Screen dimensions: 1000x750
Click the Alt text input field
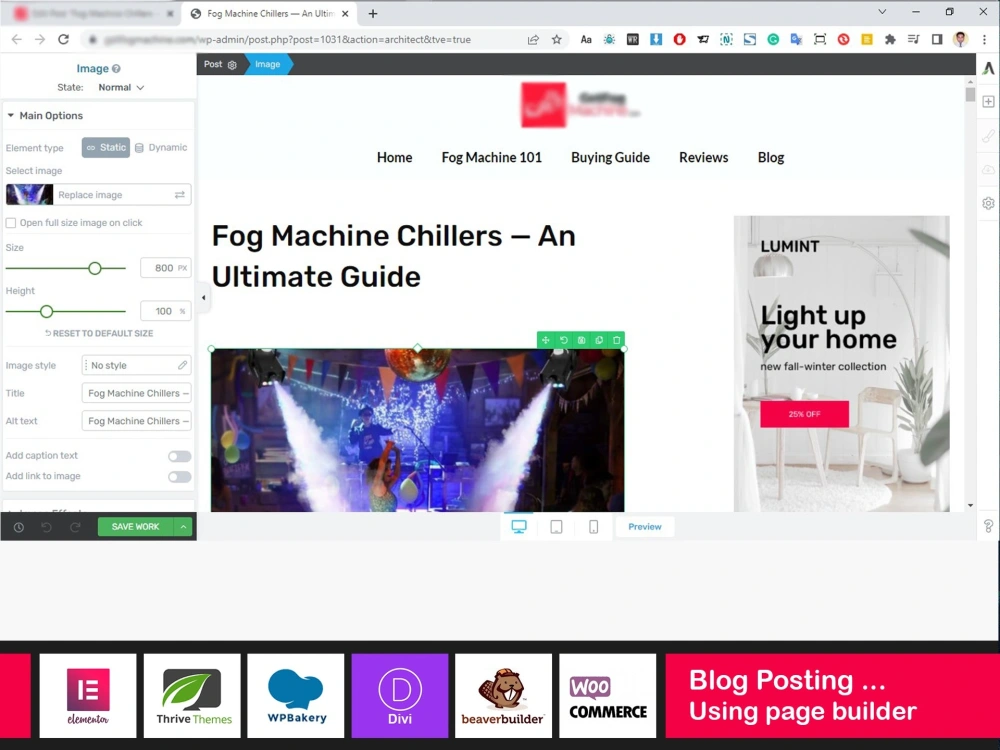[136, 421]
